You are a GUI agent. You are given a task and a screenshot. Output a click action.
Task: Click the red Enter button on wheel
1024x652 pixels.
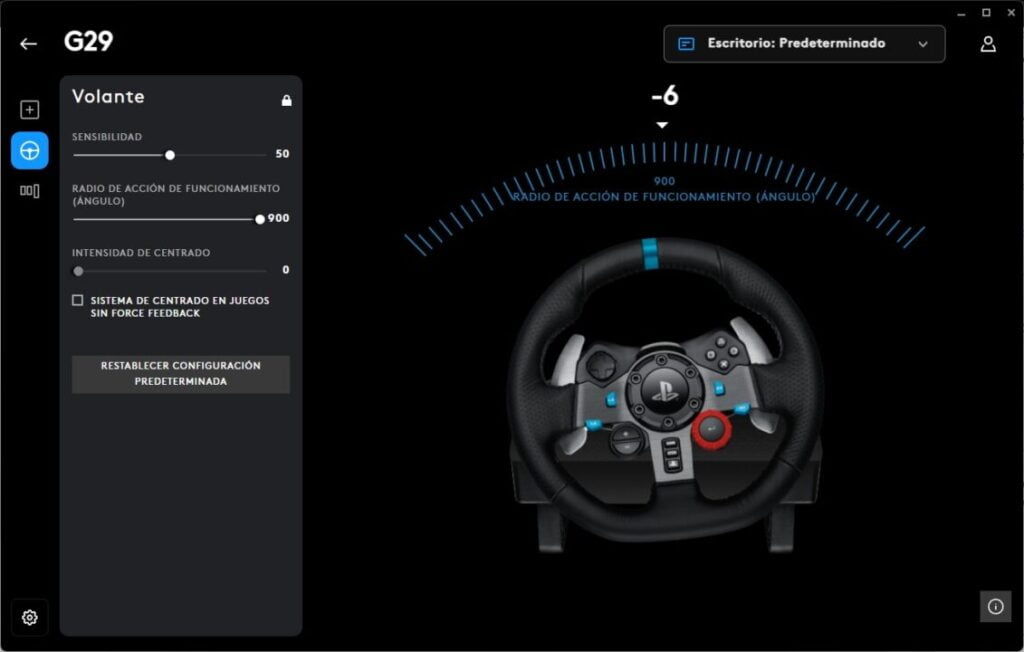pos(711,429)
